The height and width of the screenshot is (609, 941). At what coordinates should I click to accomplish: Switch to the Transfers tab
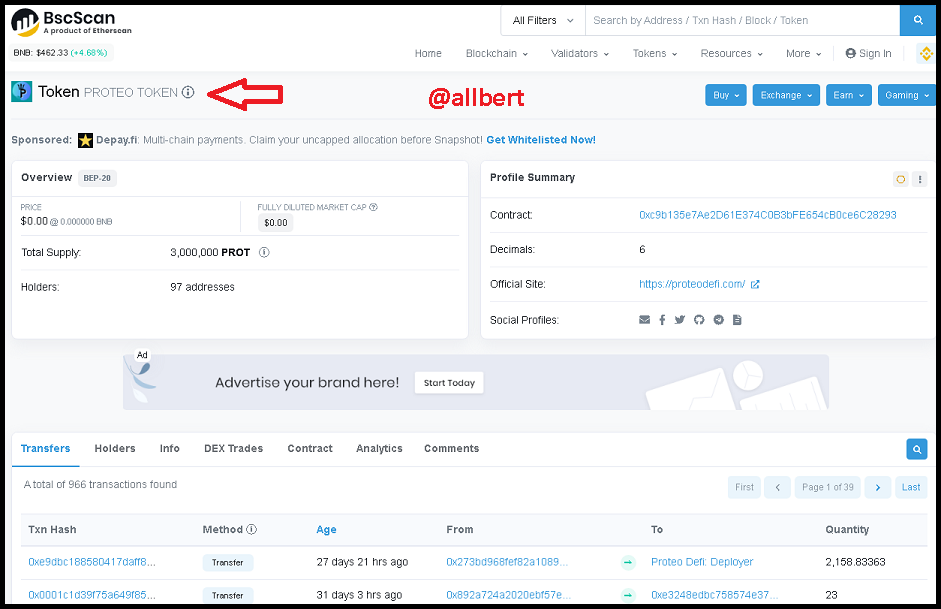click(x=46, y=448)
